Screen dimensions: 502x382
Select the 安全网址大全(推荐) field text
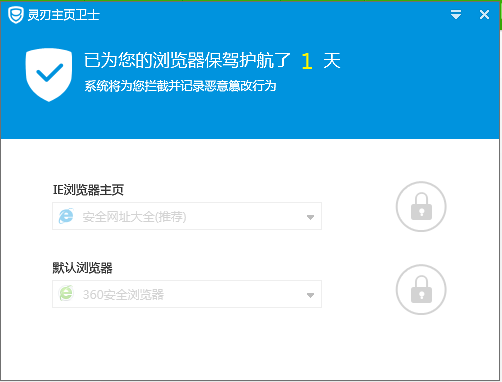click(134, 217)
